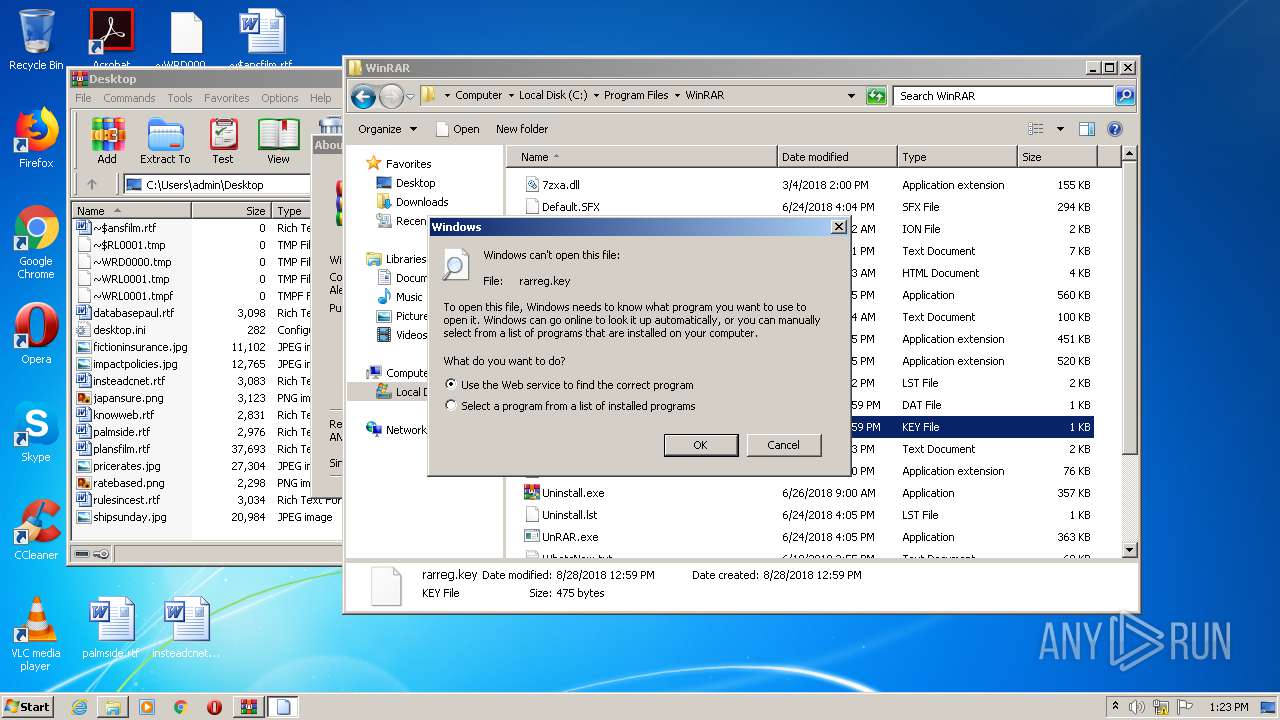Screen dimensions: 1280x720
Task: Refresh the Explorer address bar location
Action: click(876, 96)
